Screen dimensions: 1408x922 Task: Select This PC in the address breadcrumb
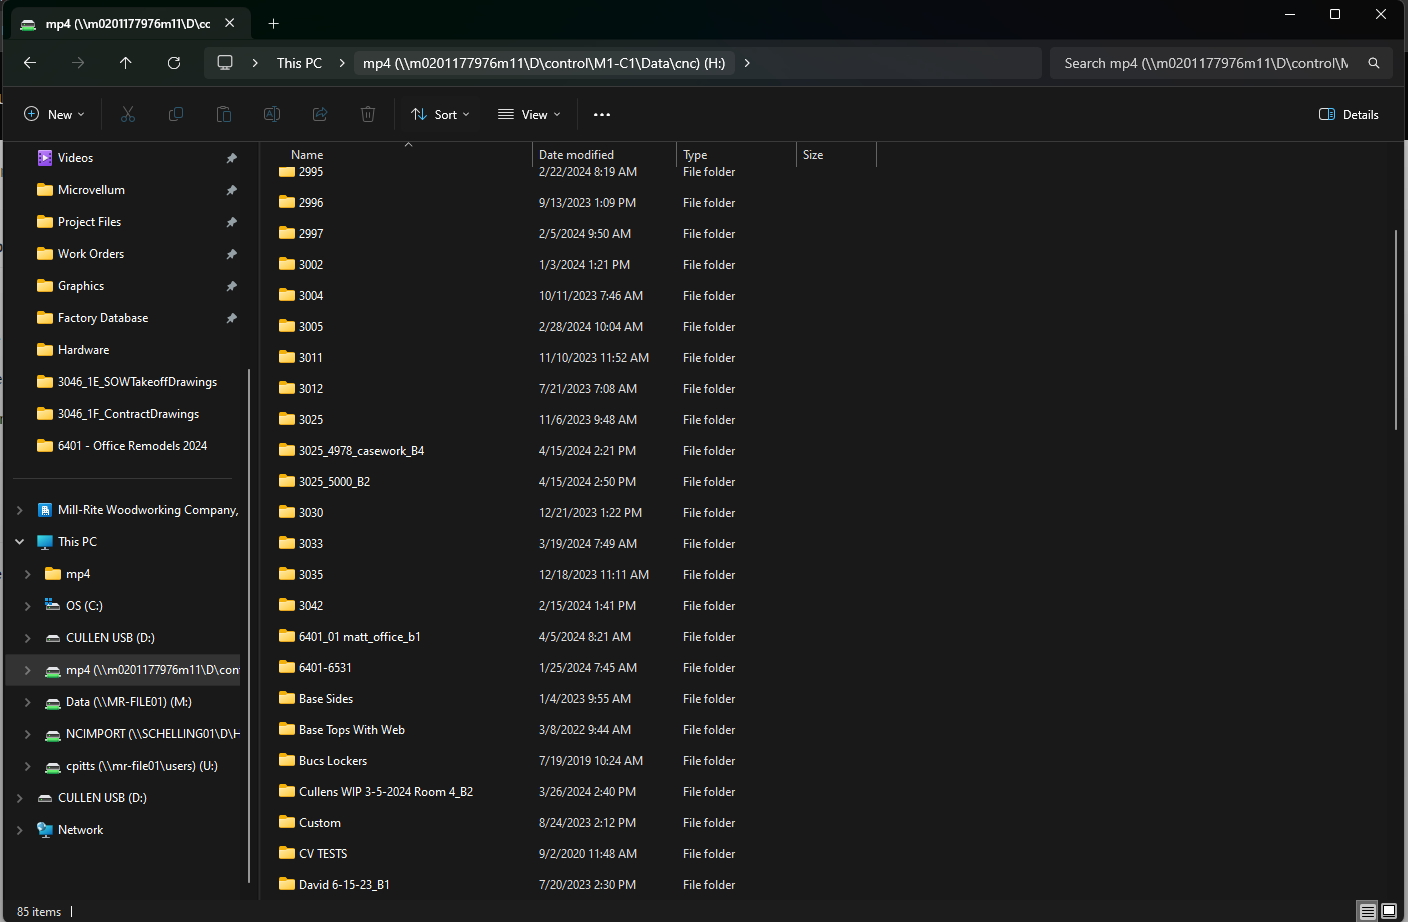pyautogui.click(x=299, y=63)
